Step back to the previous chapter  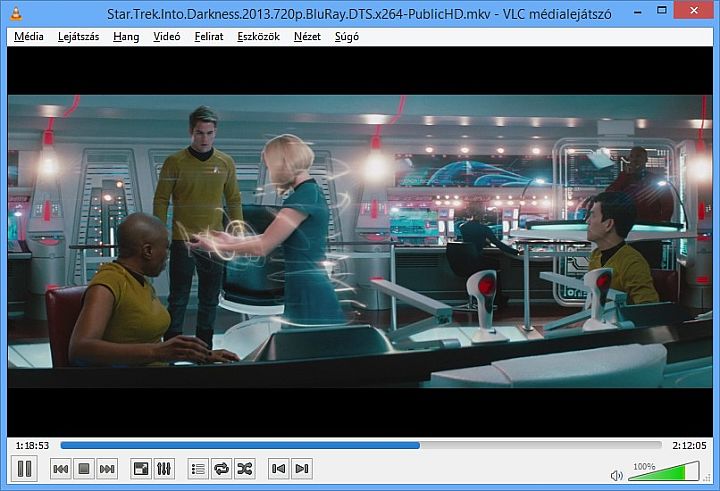[279, 468]
